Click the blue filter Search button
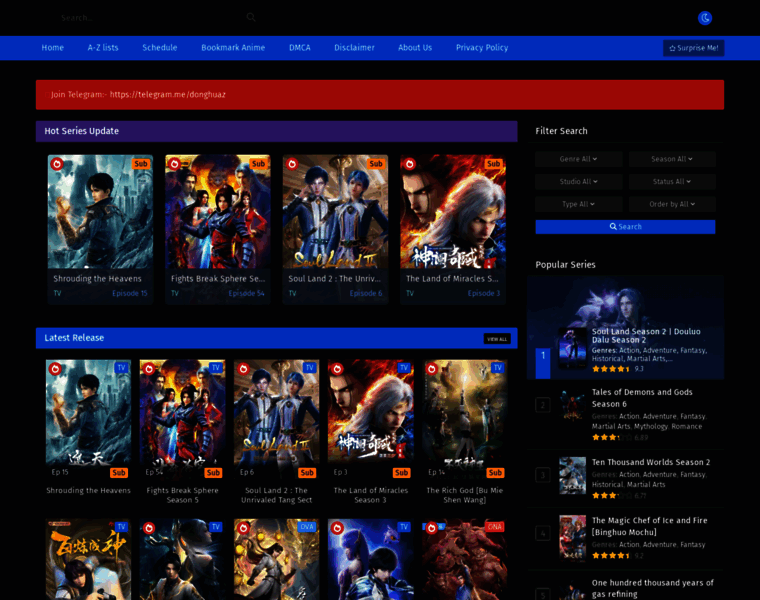760x600 pixels. (x=625, y=227)
